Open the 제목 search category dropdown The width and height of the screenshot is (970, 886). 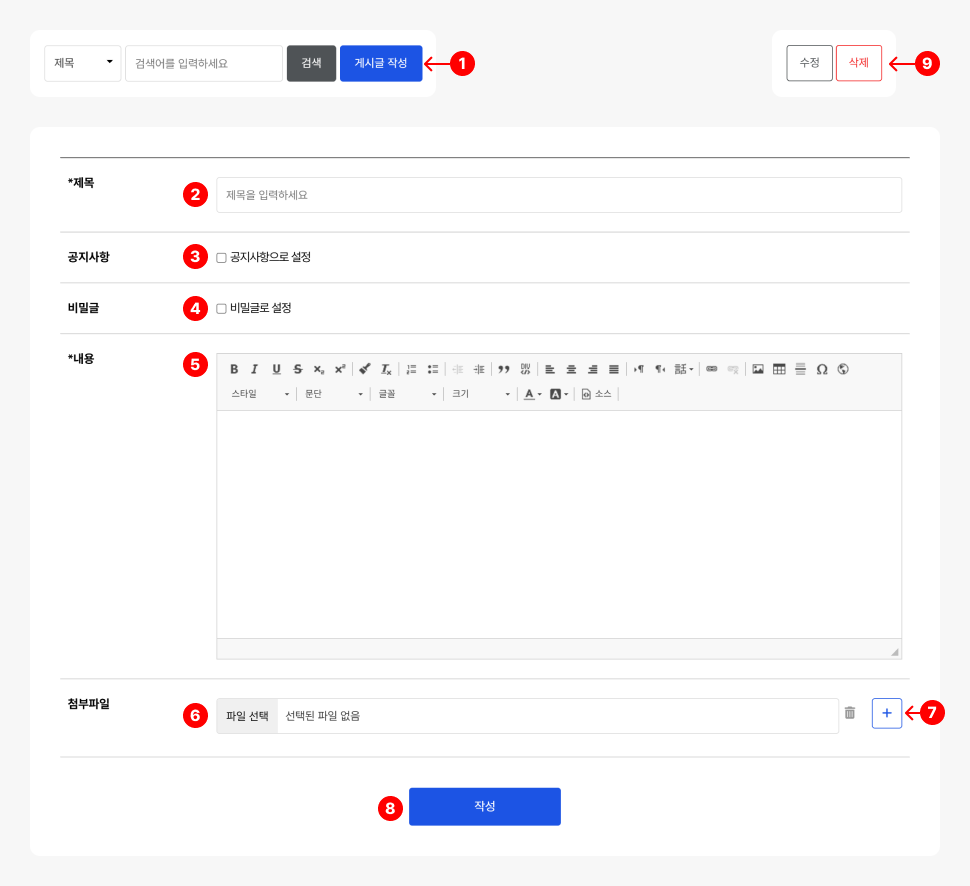click(83, 63)
